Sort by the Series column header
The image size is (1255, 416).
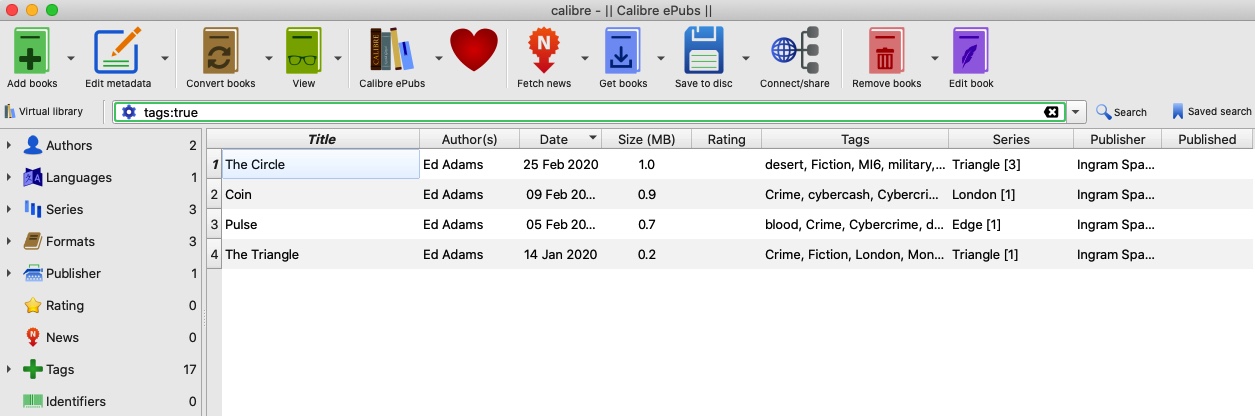[1011, 139]
